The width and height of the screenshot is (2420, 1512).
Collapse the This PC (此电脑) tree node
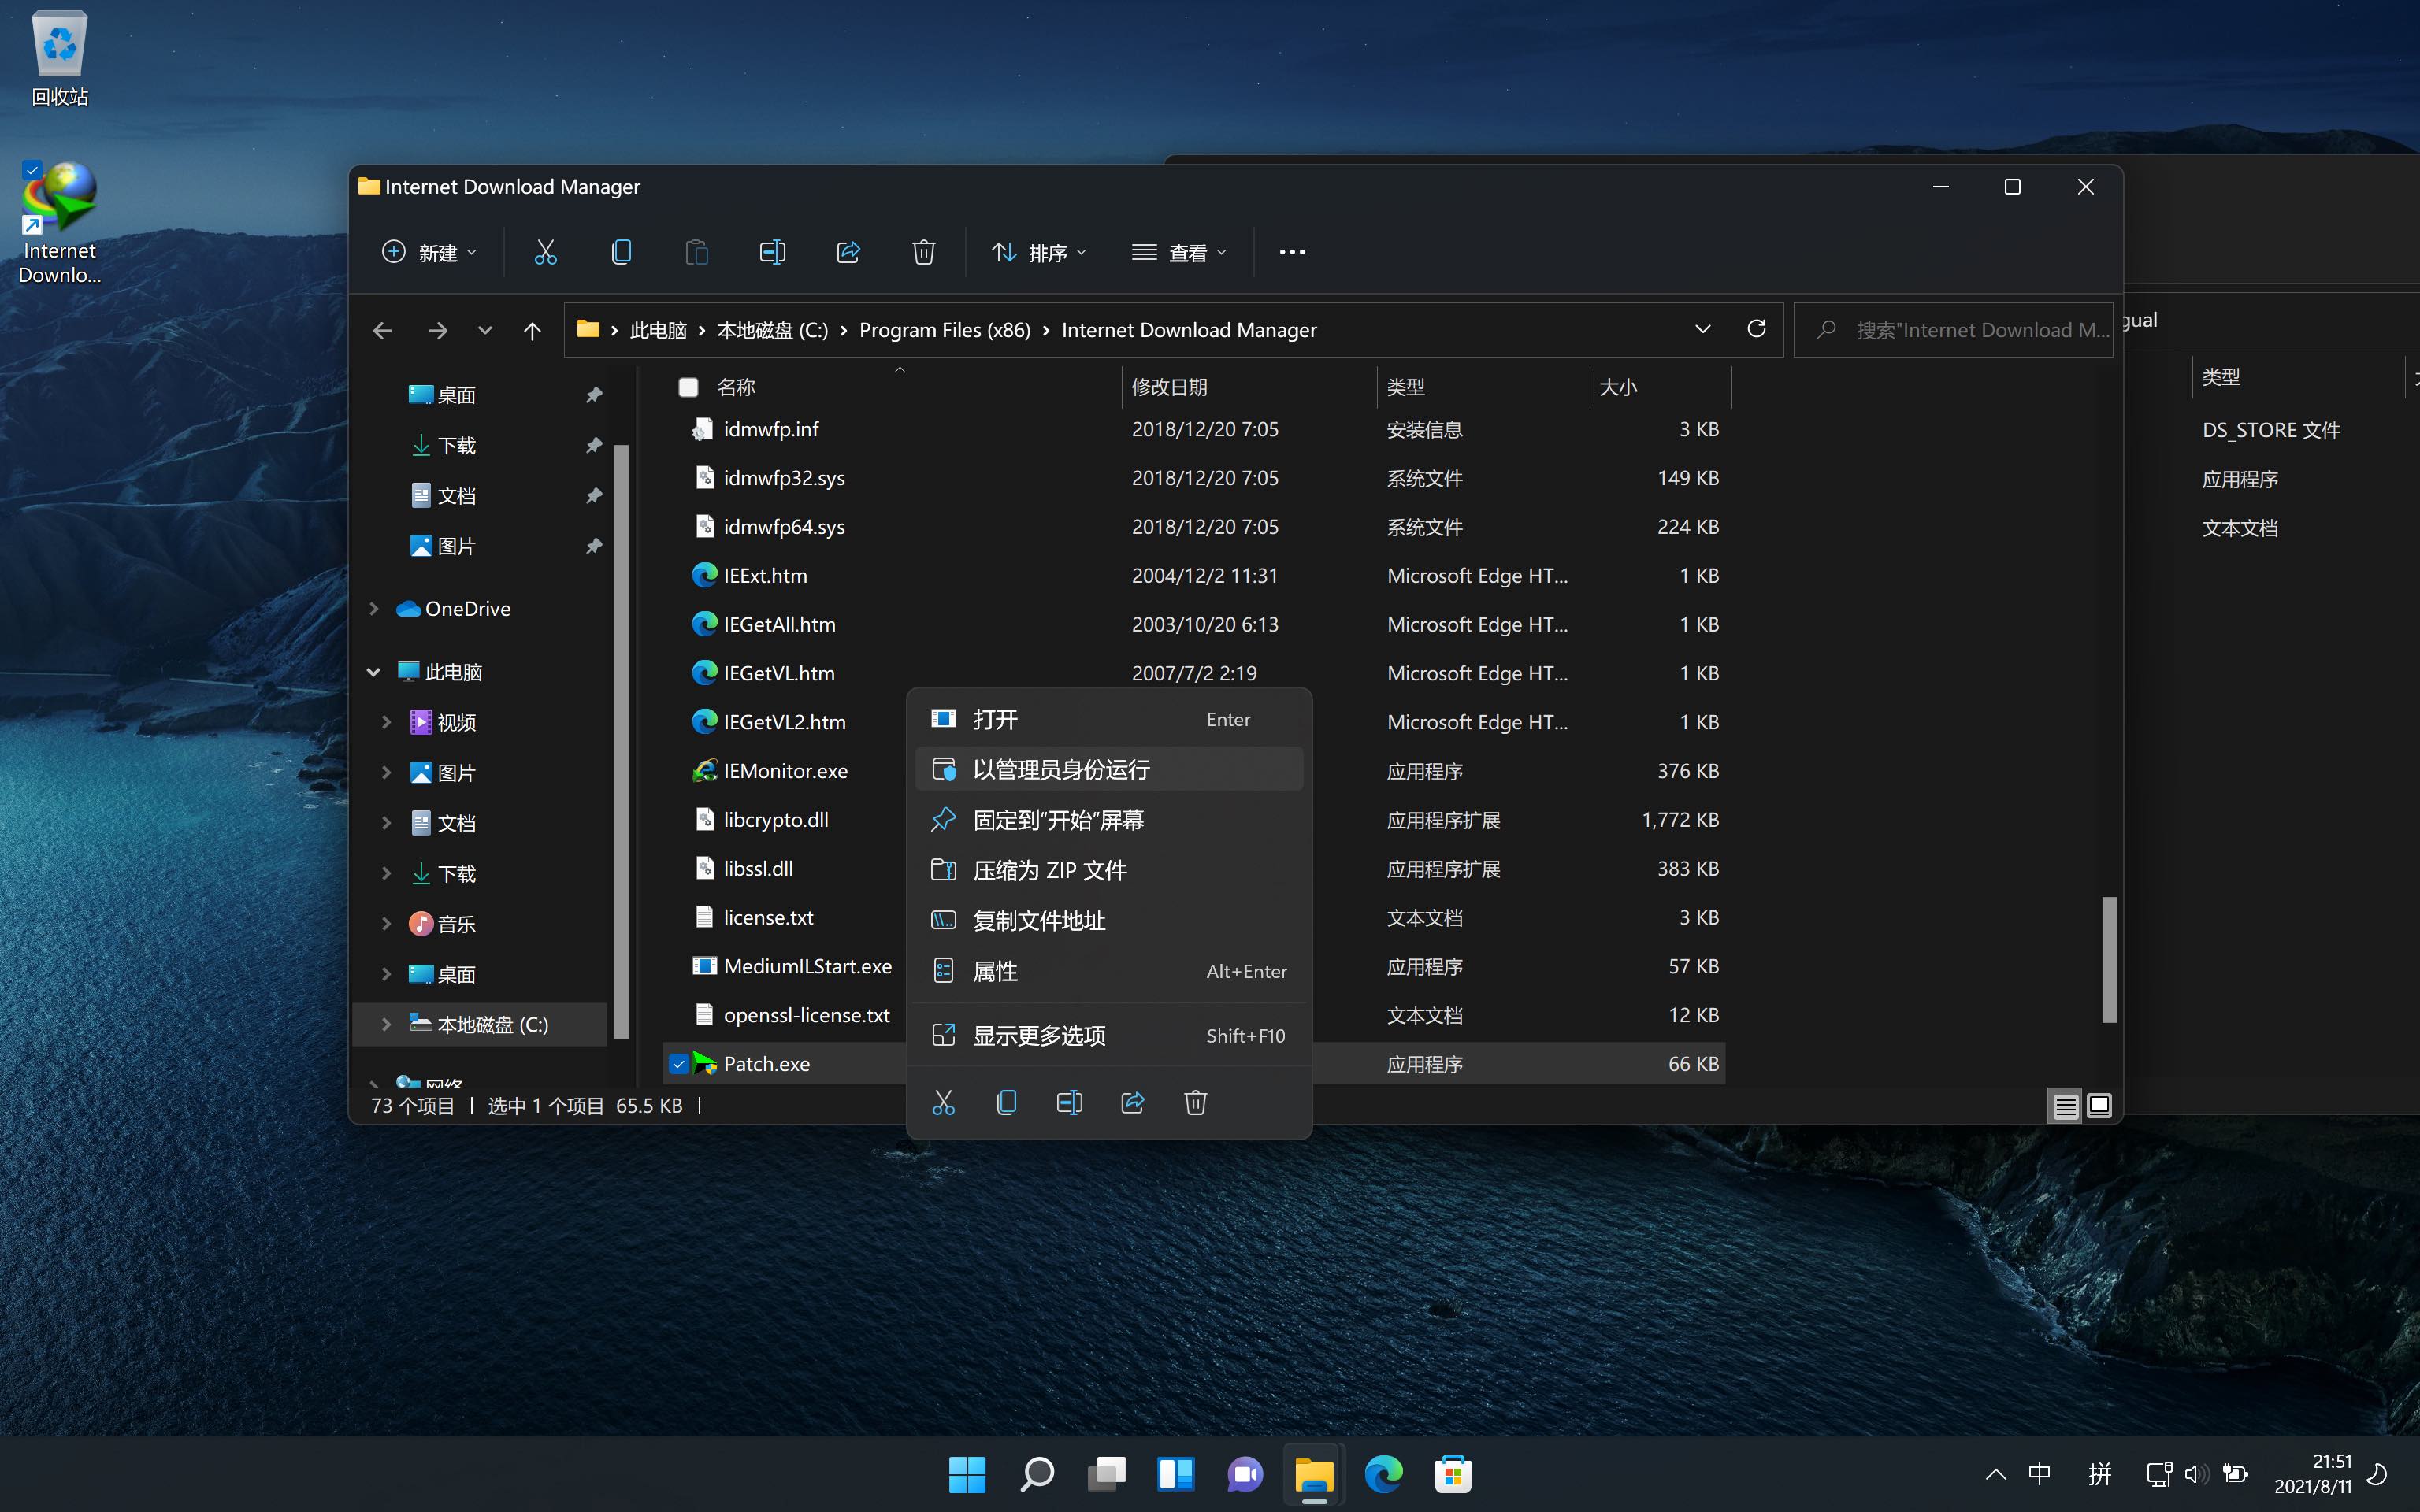point(374,672)
